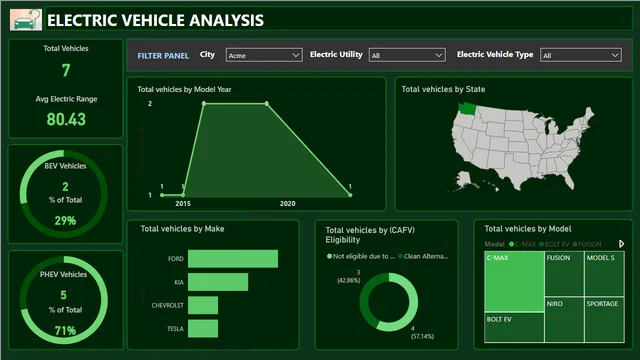The height and width of the screenshot is (360, 640).
Task: Click the FUSION treemap tile
Action: [x=564, y=274]
